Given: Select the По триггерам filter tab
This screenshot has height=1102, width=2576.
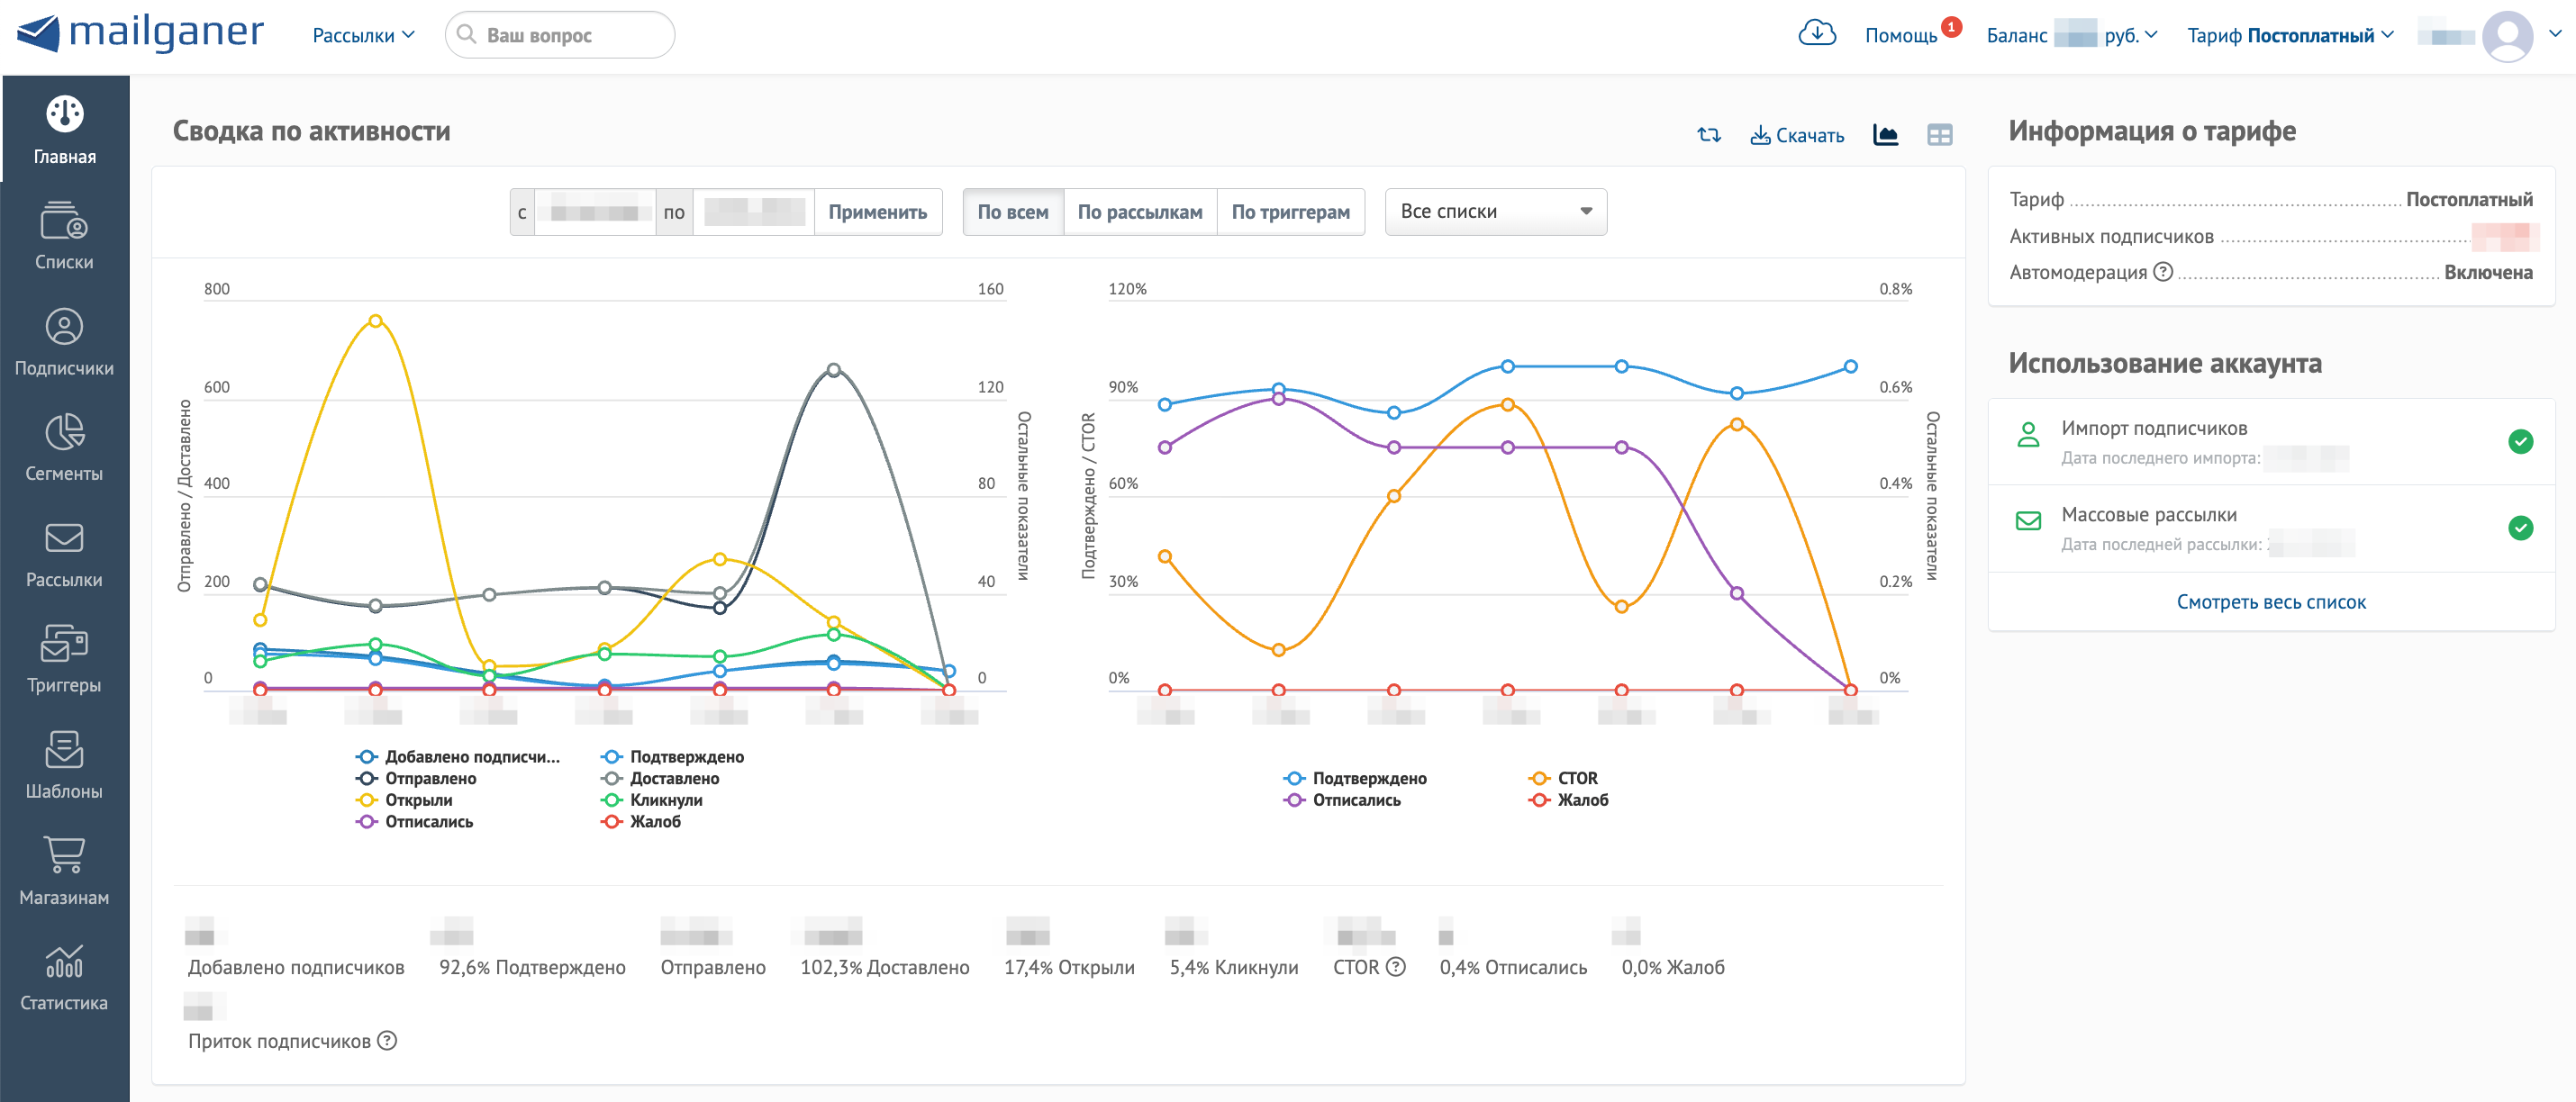Looking at the screenshot, I should click(1290, 212).
